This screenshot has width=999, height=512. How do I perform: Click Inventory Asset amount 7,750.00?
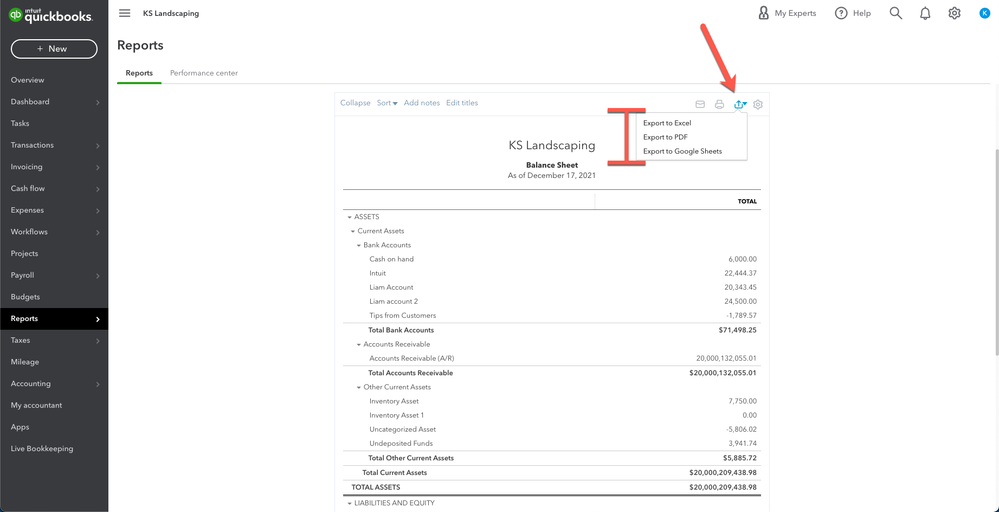[743, 401]
